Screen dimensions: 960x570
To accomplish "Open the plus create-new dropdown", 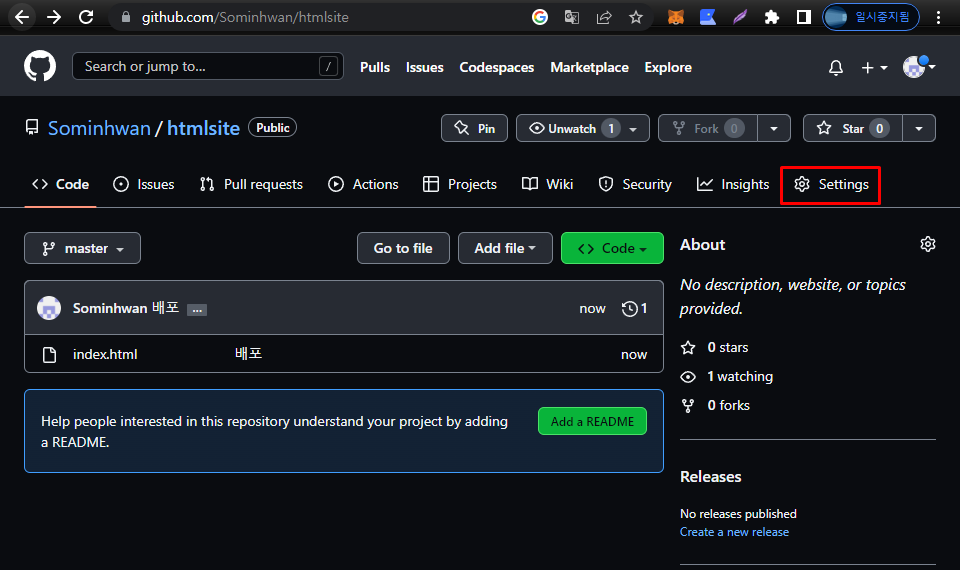I will [874, 67].
